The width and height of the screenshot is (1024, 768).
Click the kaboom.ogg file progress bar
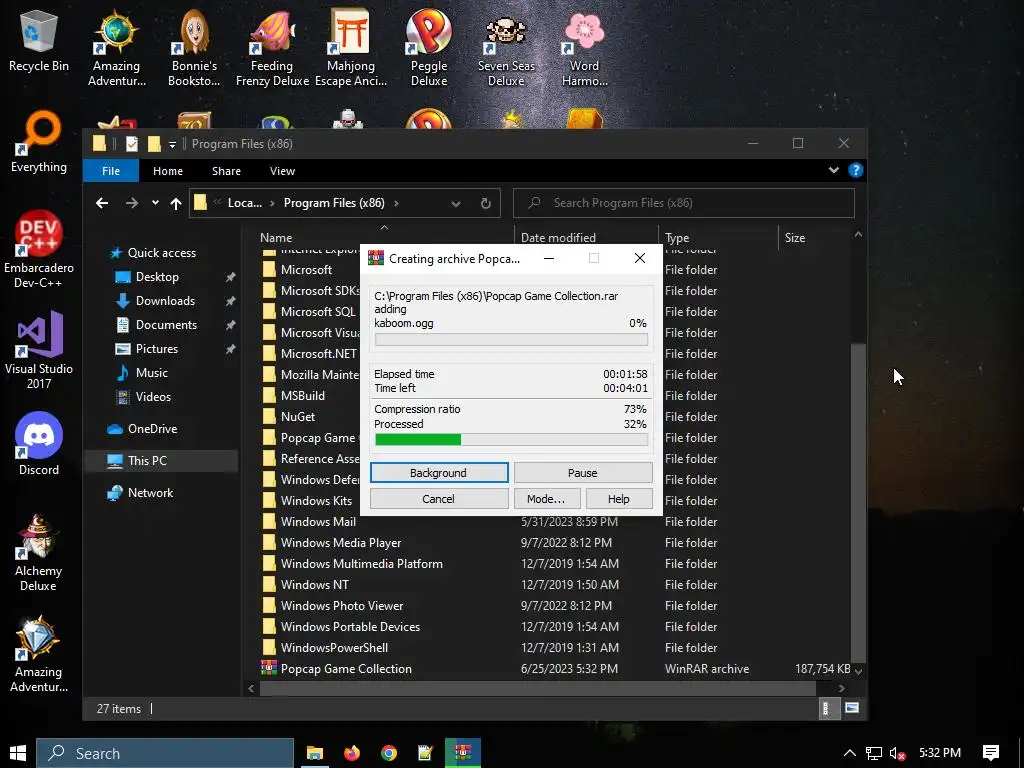511,340
